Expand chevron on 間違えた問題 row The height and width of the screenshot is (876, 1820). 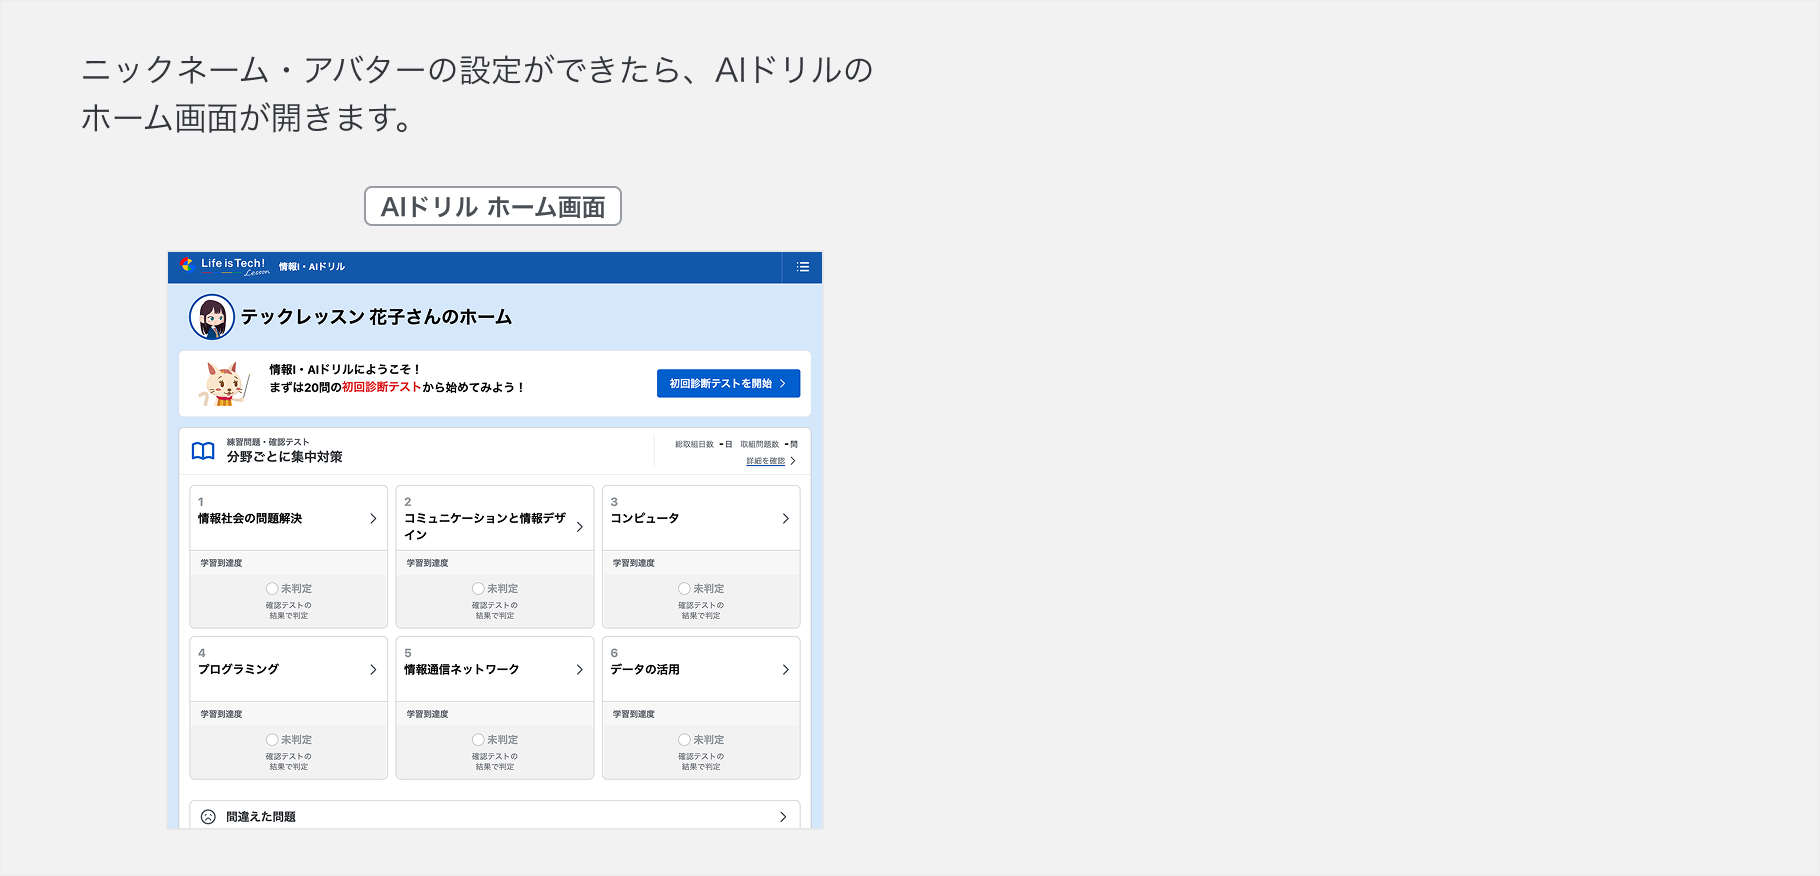pos(783,817)
